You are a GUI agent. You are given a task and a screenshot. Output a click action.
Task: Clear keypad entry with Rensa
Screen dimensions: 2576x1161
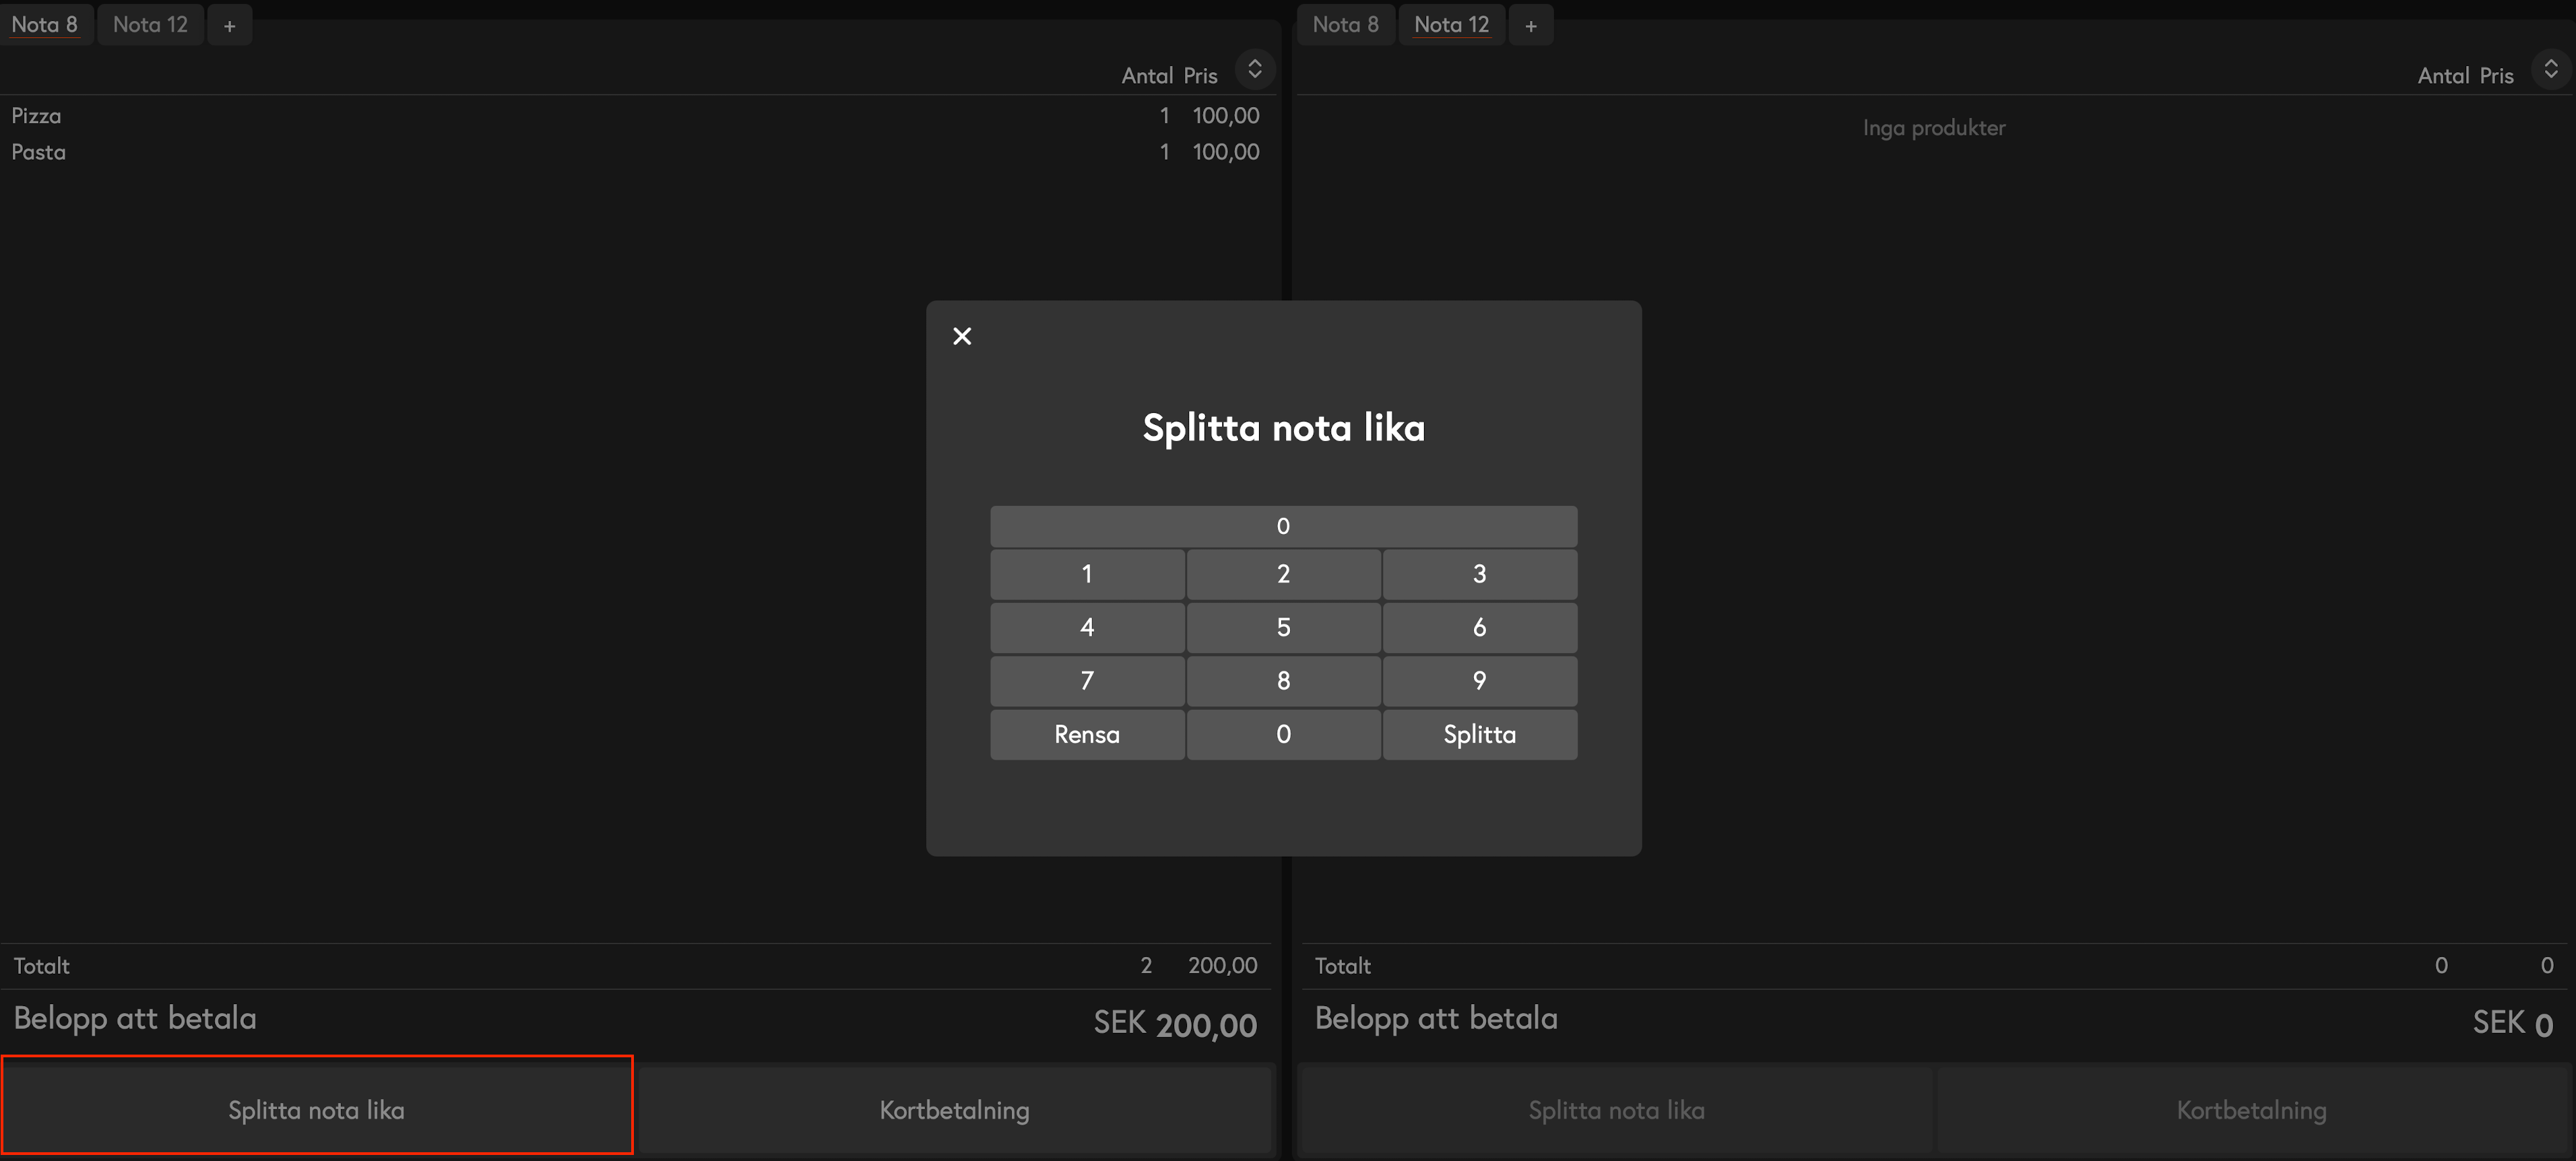click(x=1087, y=735)
